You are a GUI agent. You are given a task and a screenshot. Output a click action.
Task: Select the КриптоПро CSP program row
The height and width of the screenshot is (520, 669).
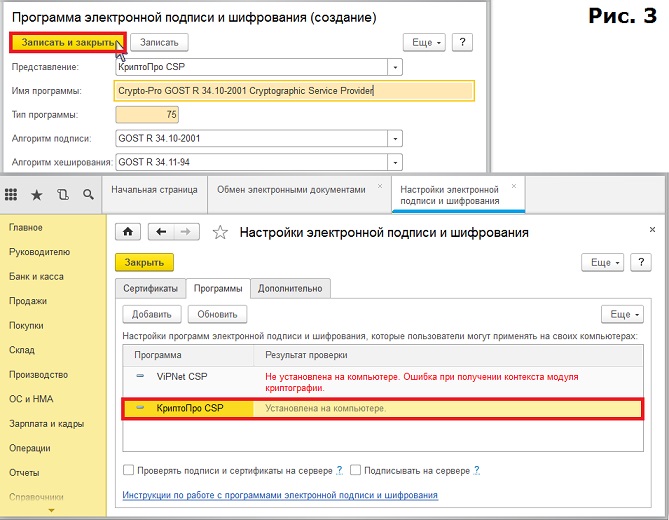[x=383, y=409]
